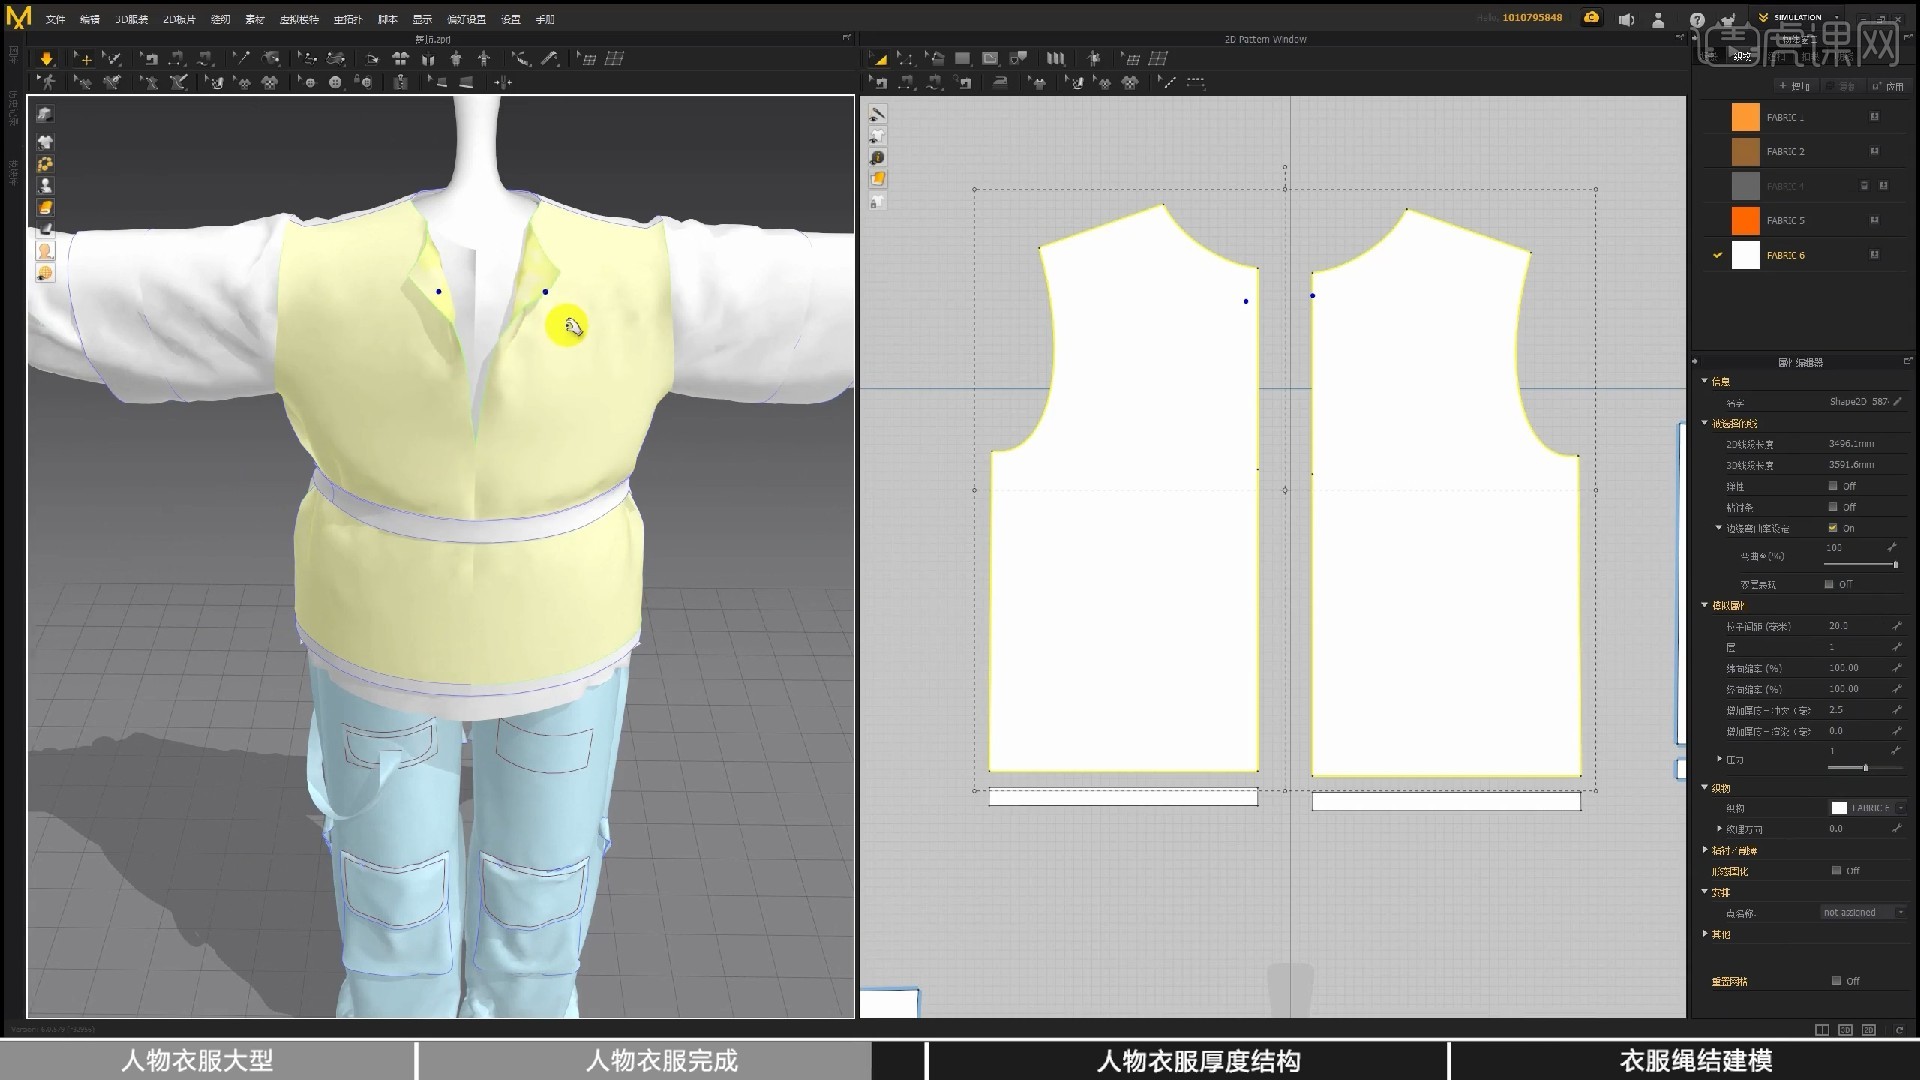Viewport: 1920px width, 1080px height.
Task: Click the T-shirt sewing icon in 2D toolbar second row
Action: coord(1038,82)
